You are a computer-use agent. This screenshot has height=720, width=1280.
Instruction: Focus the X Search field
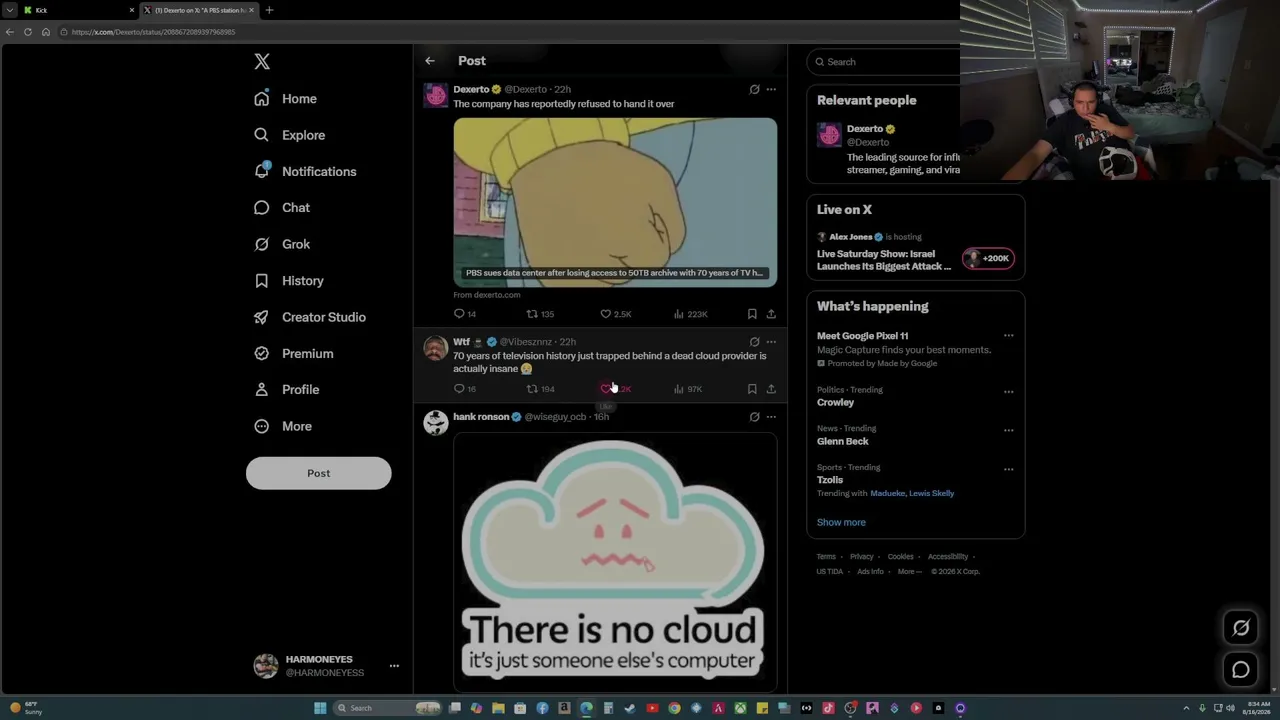(x=884, y=62)
